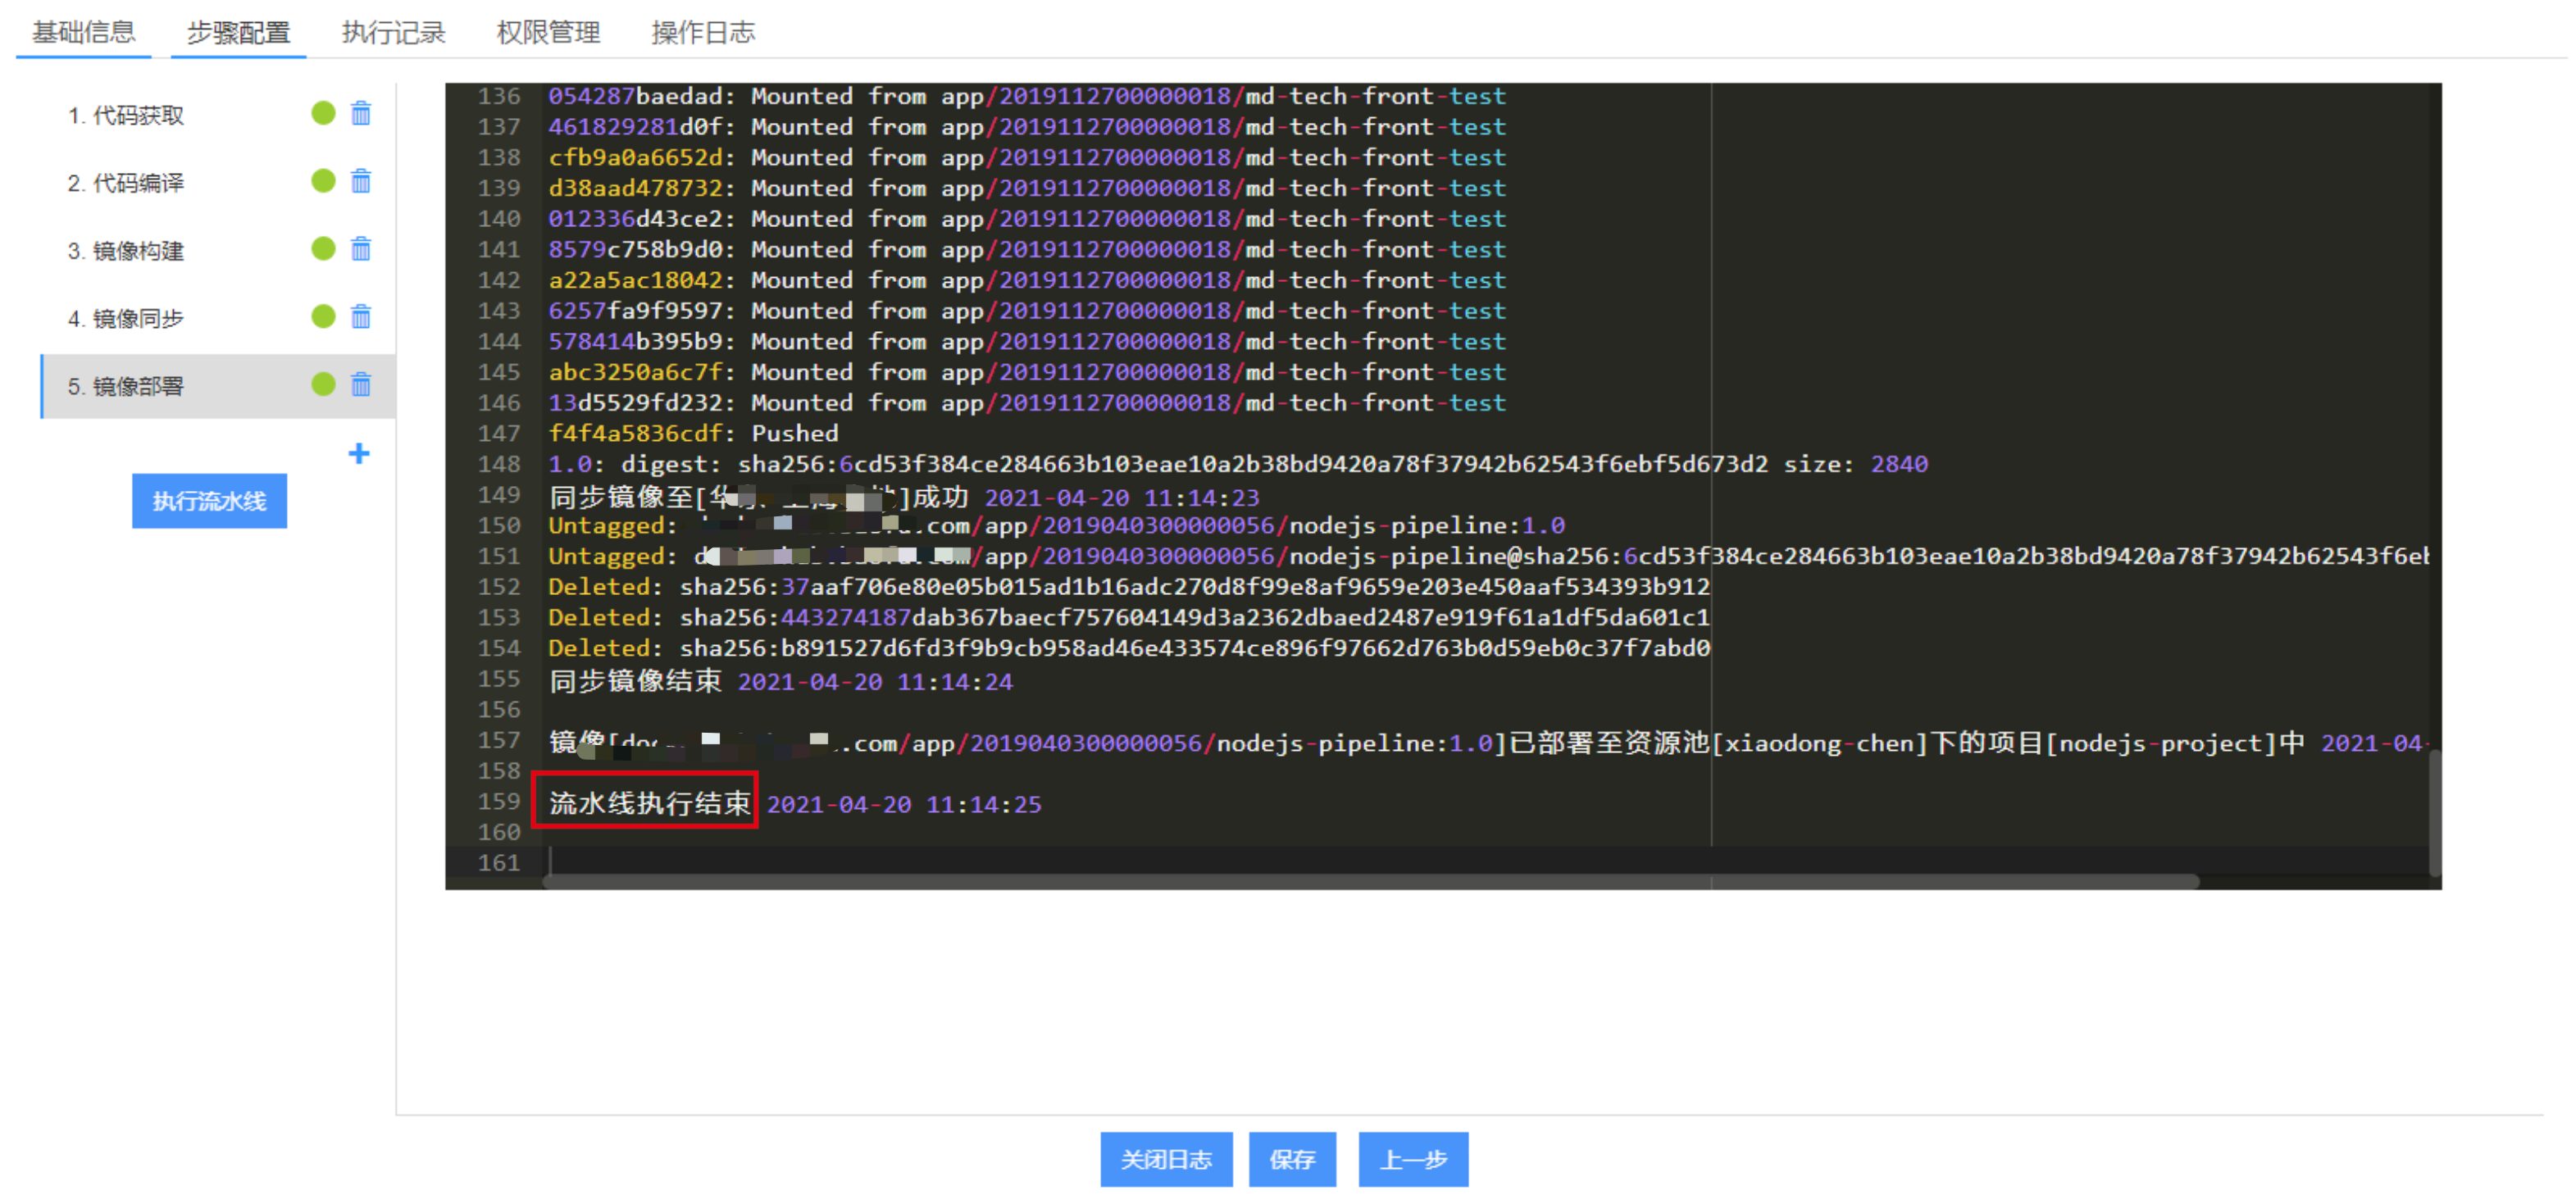This screenshot has width=2576, height=1195.
Task: Select step 3. 镜像构建
Action: 126,251
